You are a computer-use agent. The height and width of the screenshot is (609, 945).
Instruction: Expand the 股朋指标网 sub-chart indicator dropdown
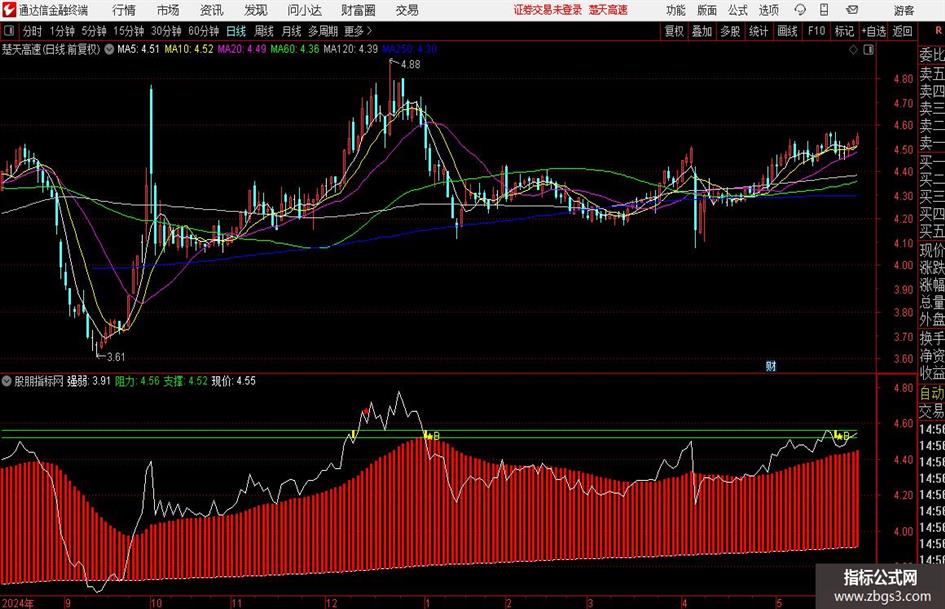[7, 381]
